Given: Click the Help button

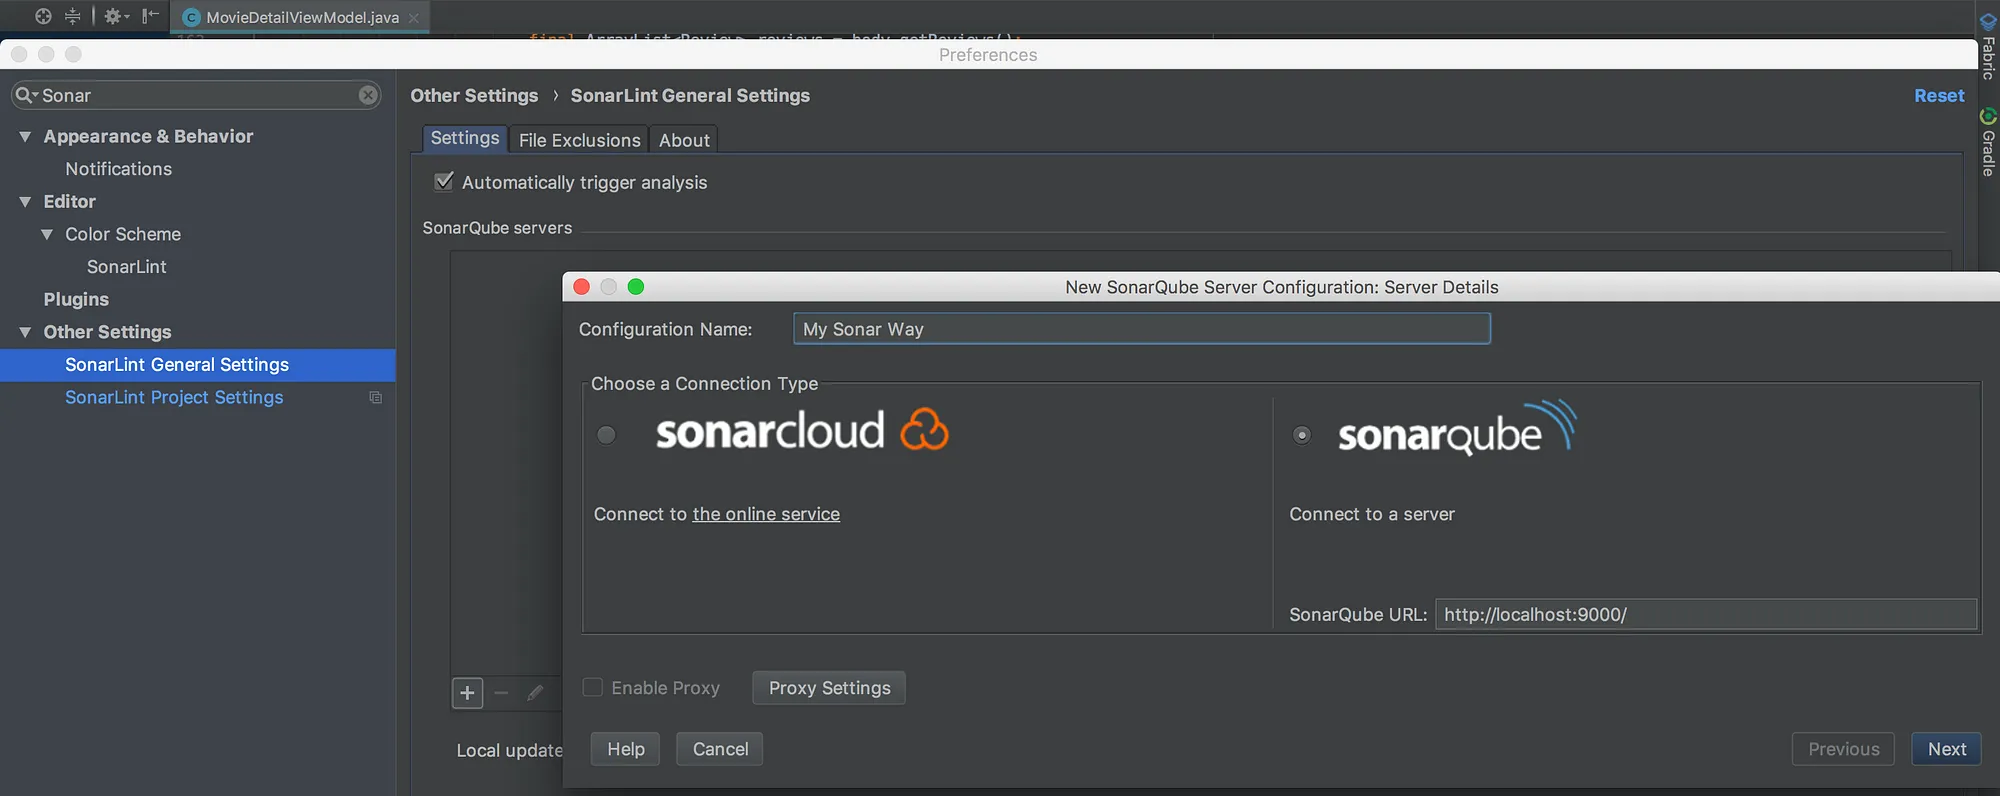Looking at the screenshot, I should pyautogui.click(x=625, y=749).
